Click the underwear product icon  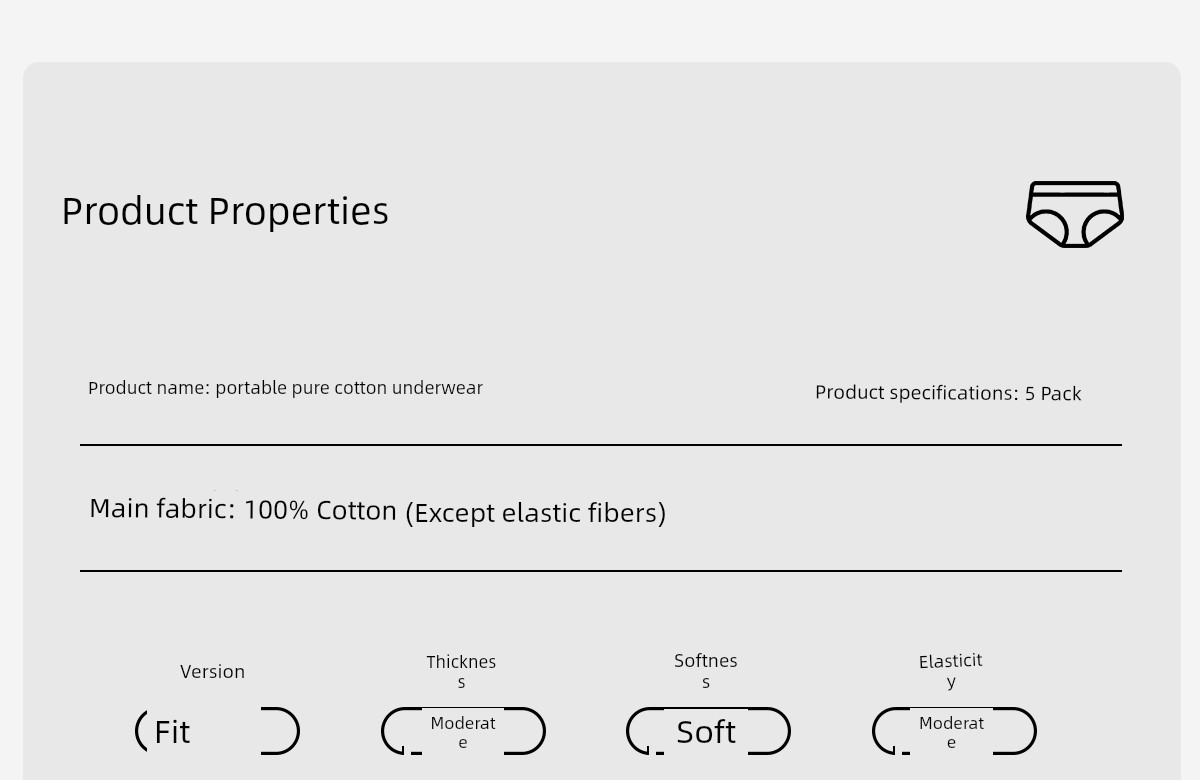click(x=1075, y=214)
